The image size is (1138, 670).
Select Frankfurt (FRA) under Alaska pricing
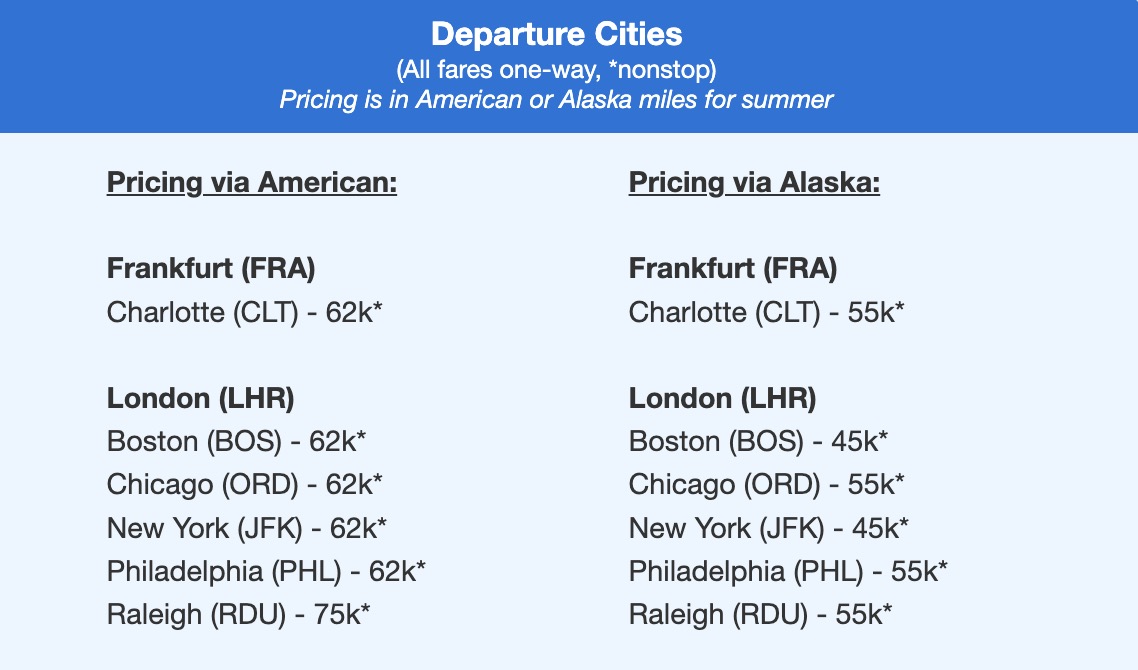733,269
